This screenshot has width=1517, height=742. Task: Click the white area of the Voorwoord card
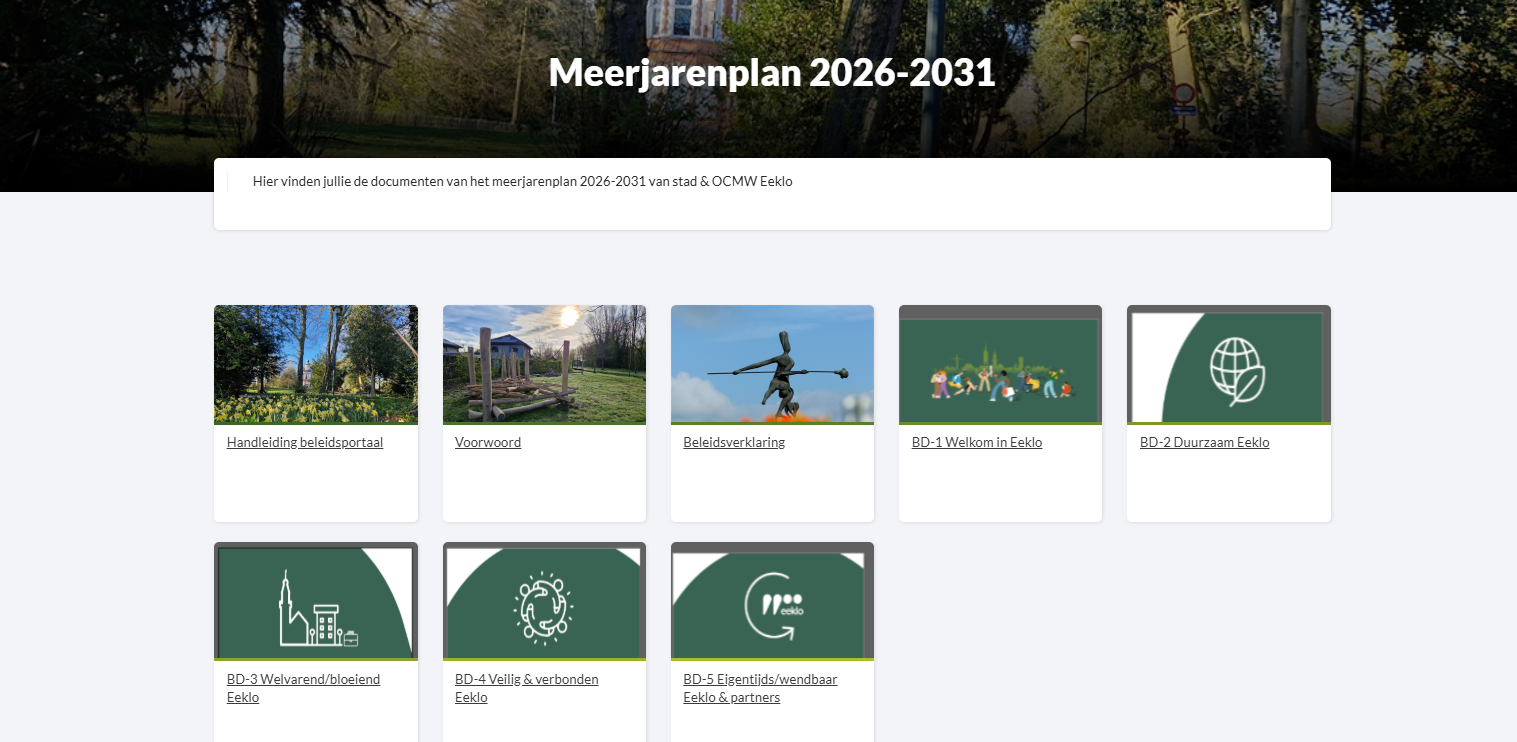coord(544,490)
